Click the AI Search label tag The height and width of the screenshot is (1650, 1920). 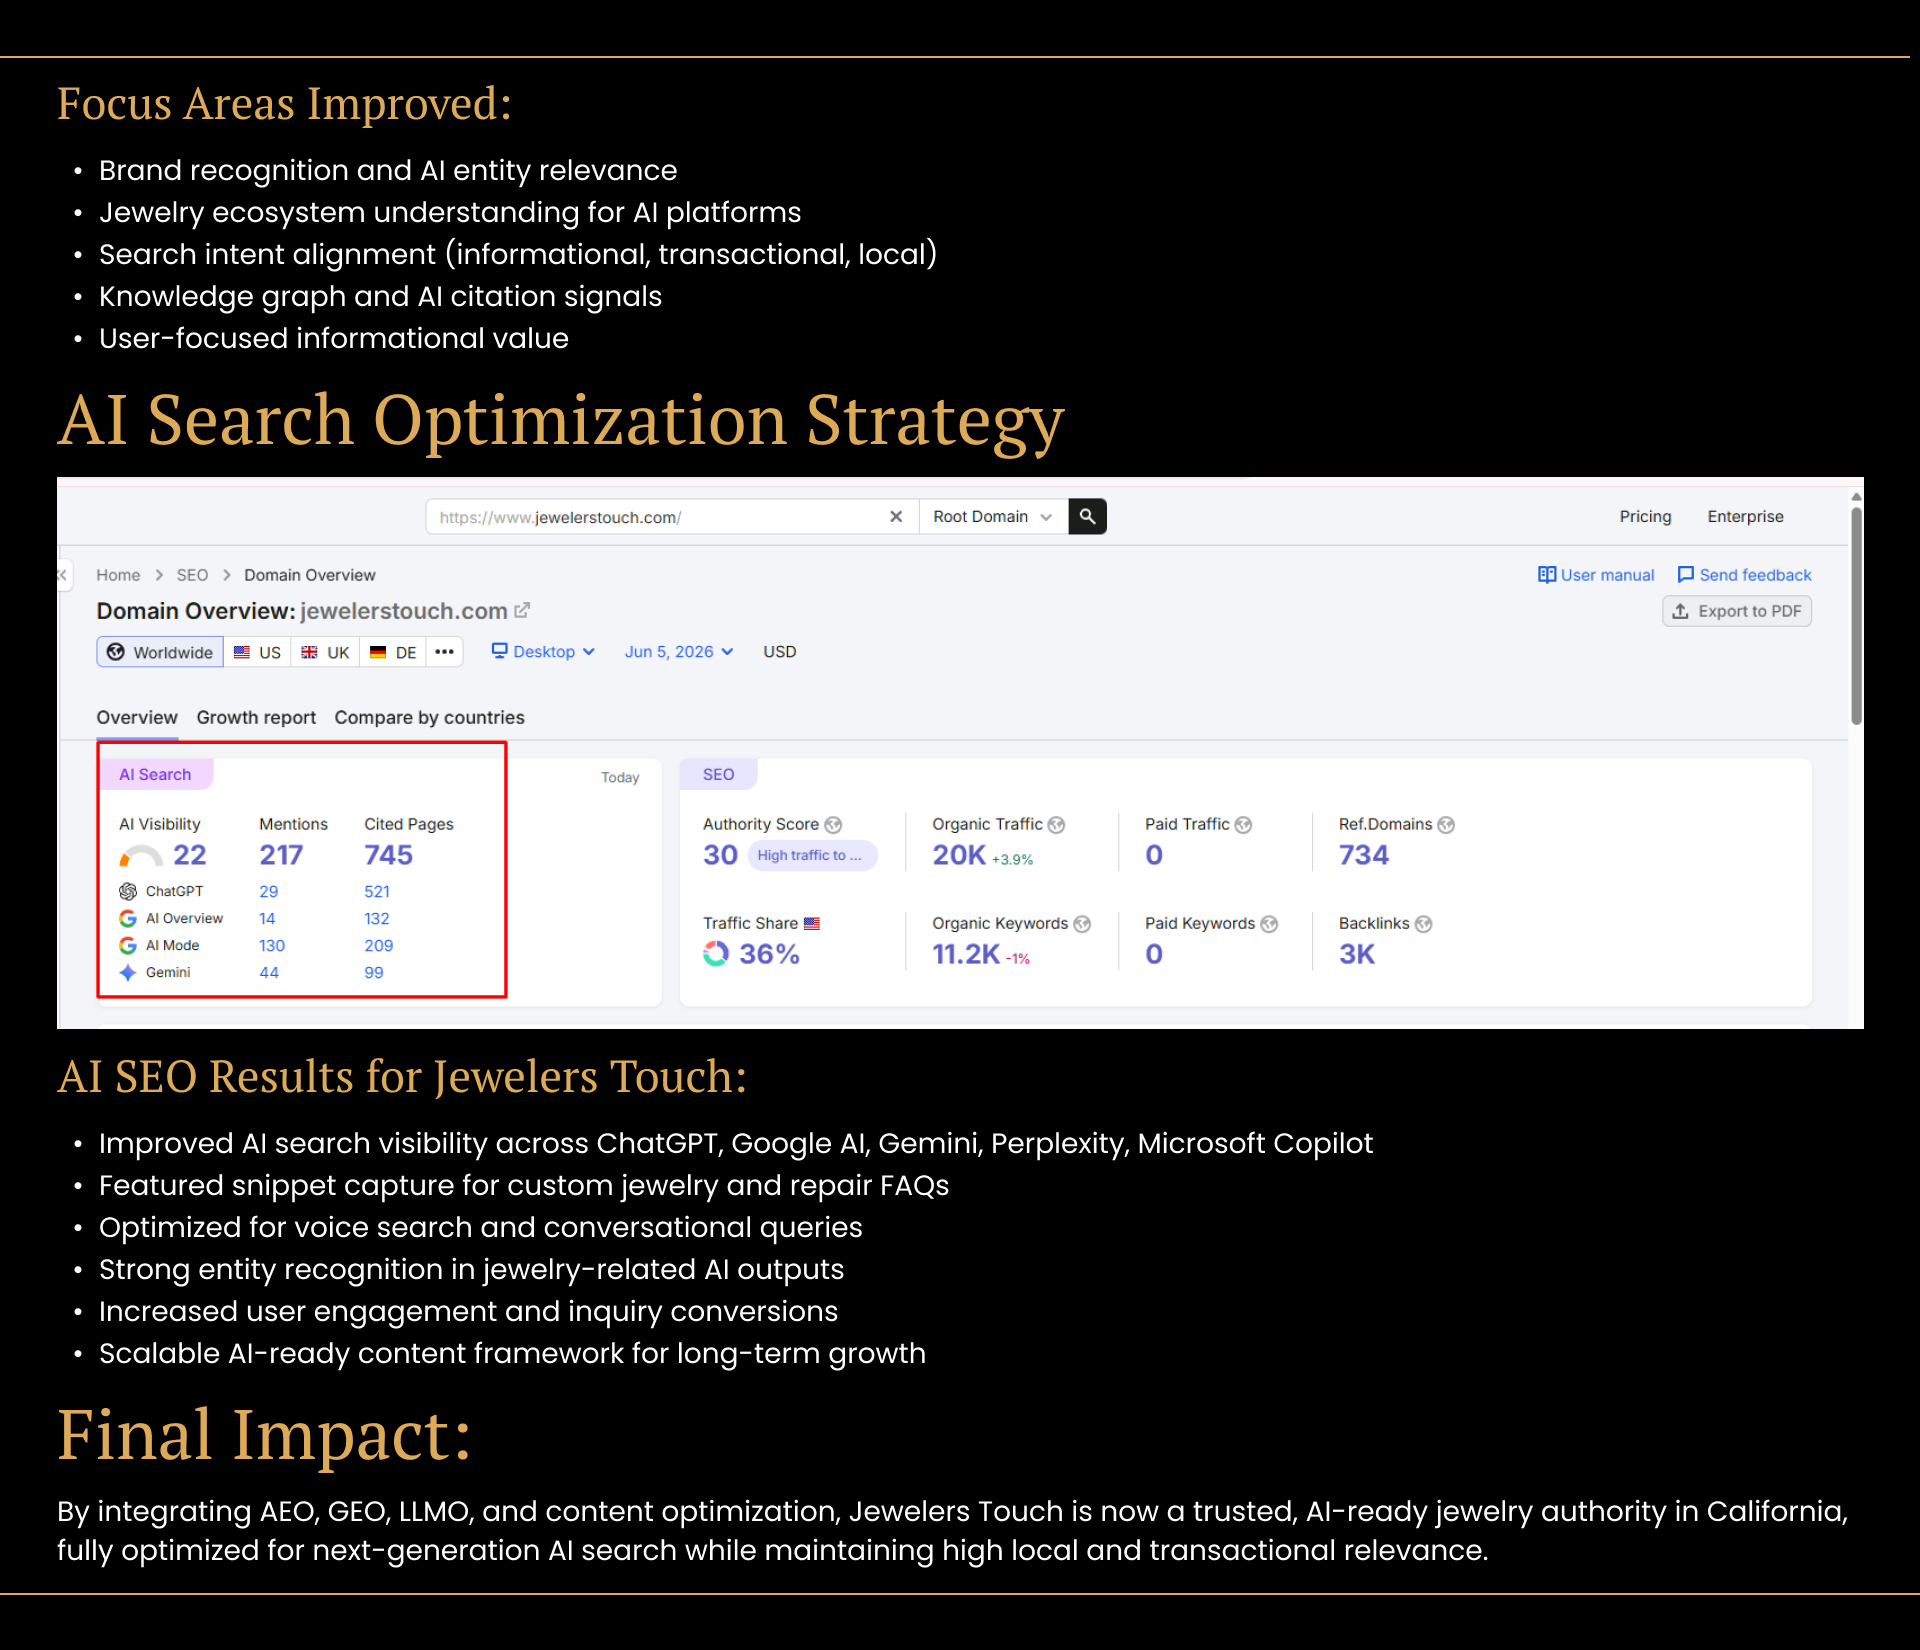[155, 774]
